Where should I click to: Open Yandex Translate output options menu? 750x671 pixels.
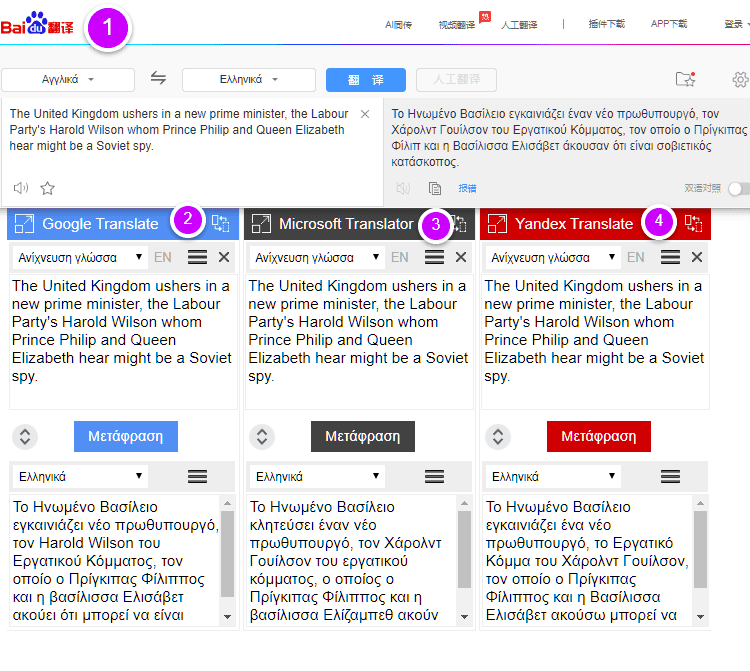tap(670, 476)
